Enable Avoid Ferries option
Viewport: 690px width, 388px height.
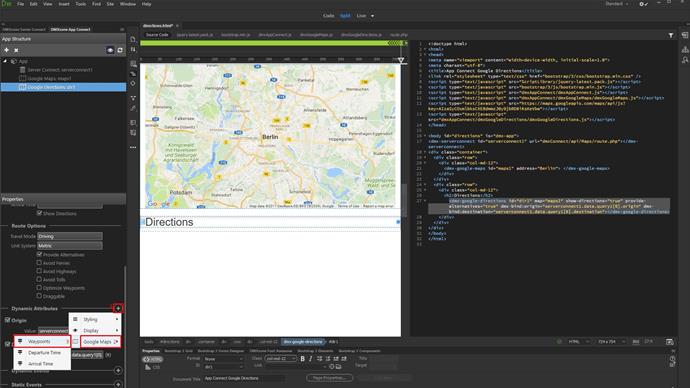tap(39, 263)
